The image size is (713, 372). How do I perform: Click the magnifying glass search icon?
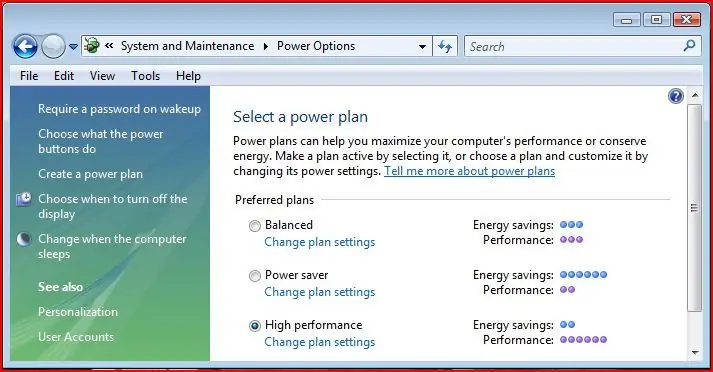tap(689, 45)
